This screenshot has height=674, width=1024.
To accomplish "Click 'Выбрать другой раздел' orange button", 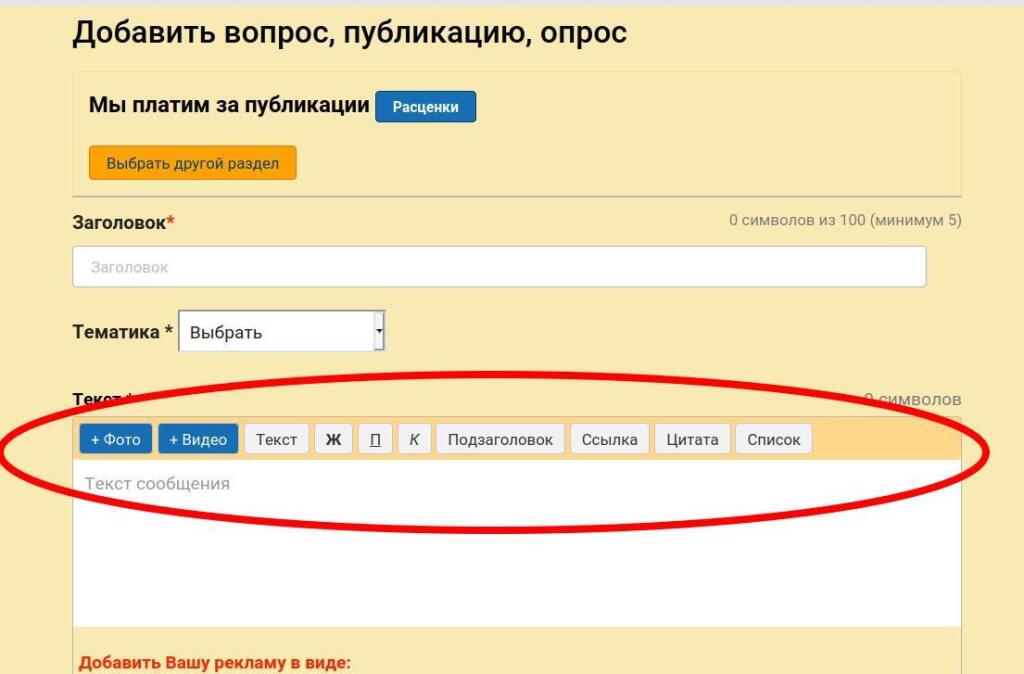I will [193, 163].
